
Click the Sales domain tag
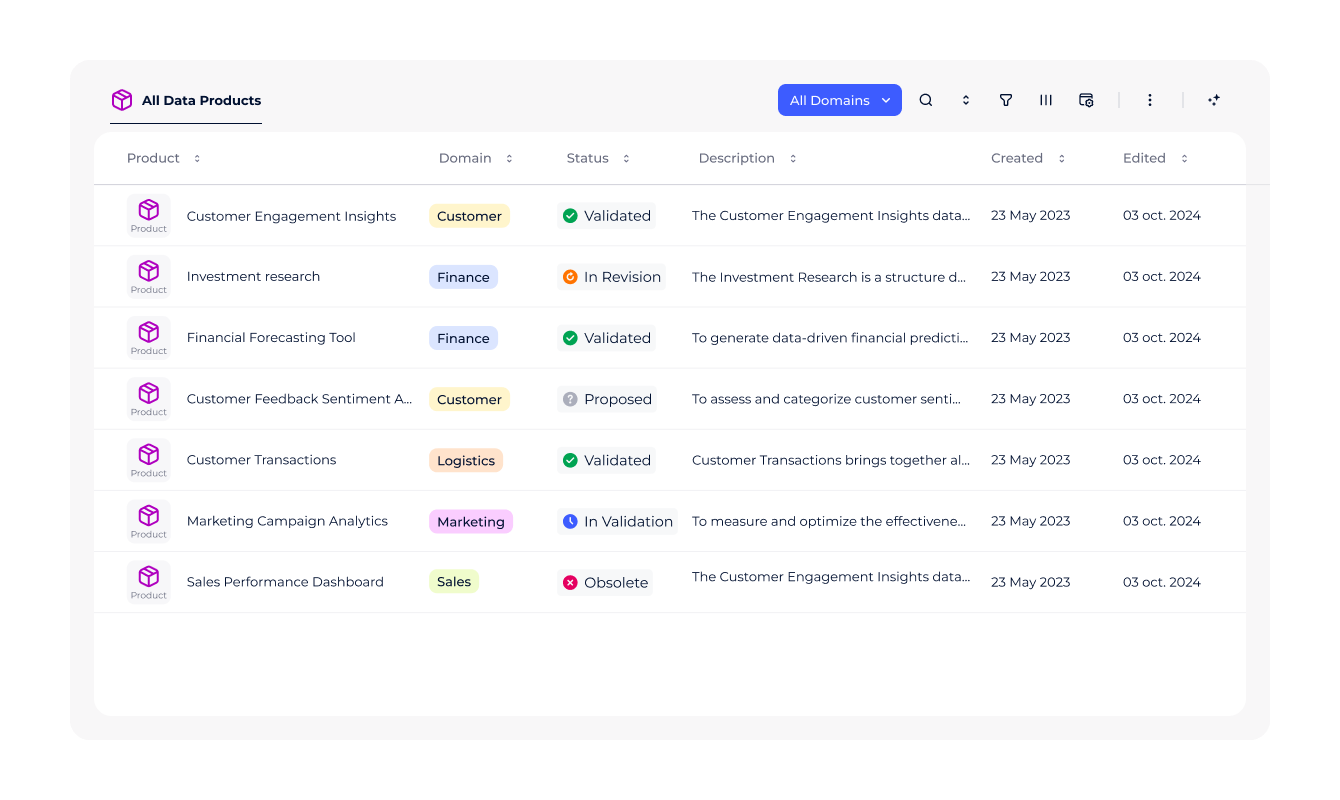pyautogui.click(x=454, y=581)
